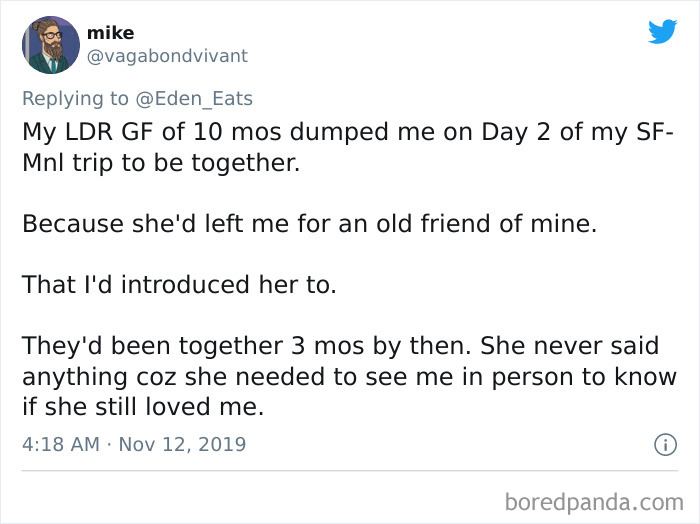Click the line starting My LDR GF
Screen dimensions: 700x524
pos(348,132)
